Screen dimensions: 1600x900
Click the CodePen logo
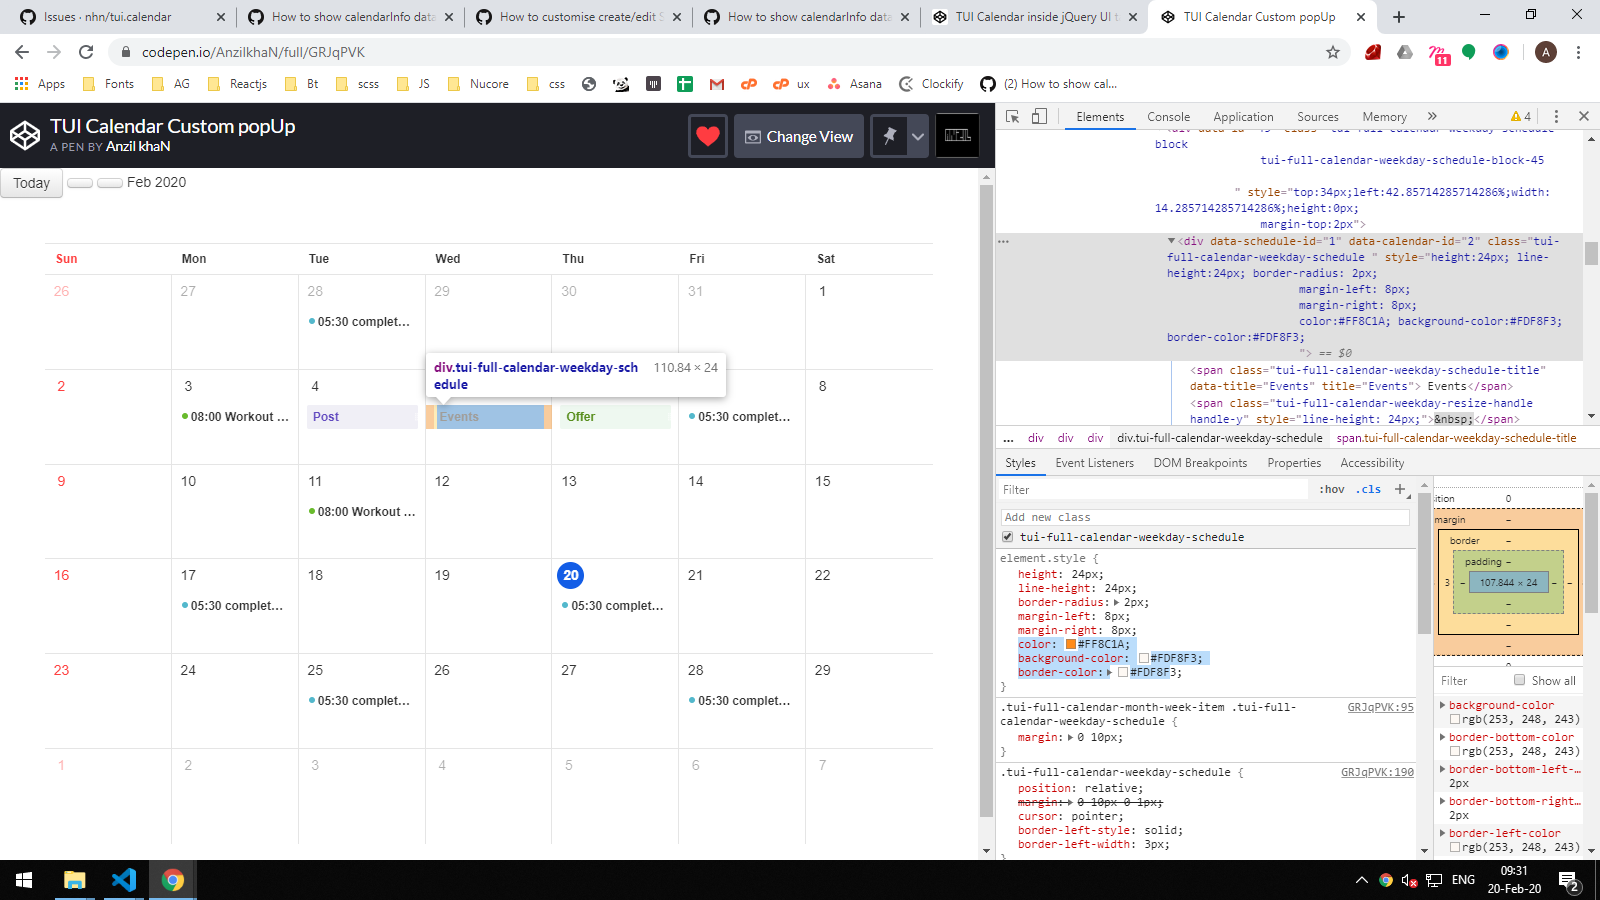tap(25, 133)
